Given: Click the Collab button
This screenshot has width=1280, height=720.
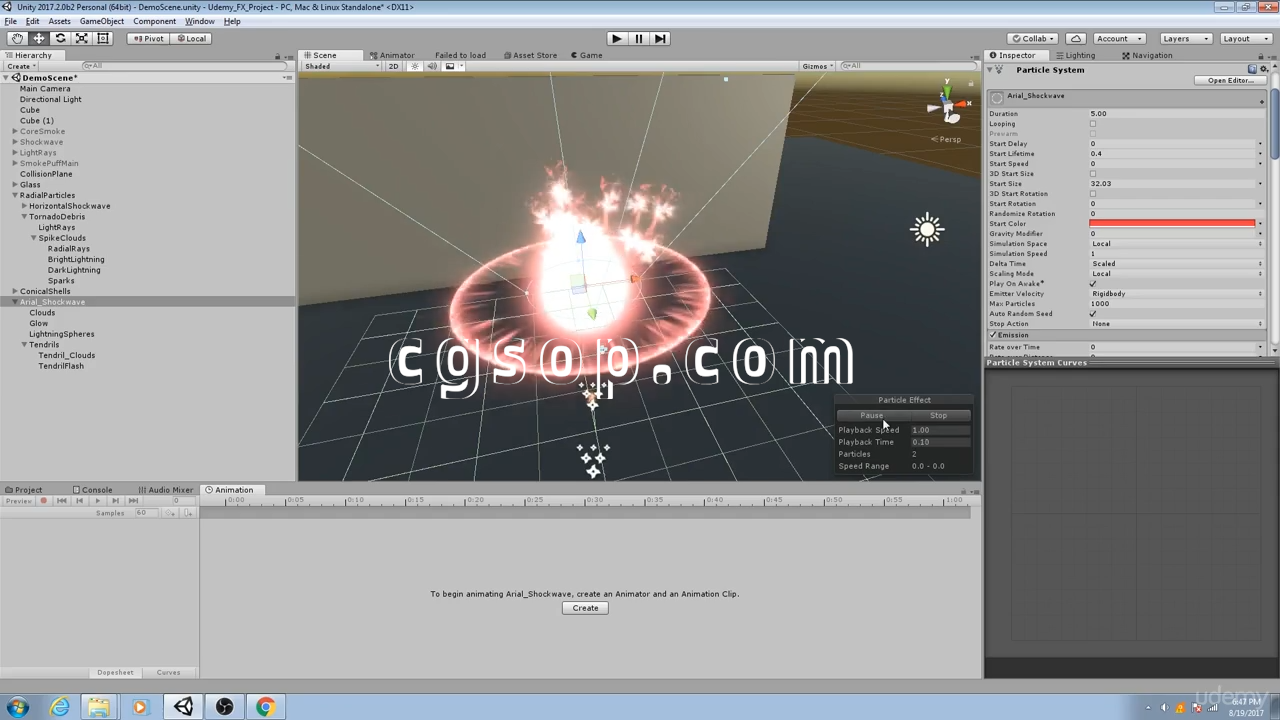Looking at the screenshot, I should (x=1033, y=38).
